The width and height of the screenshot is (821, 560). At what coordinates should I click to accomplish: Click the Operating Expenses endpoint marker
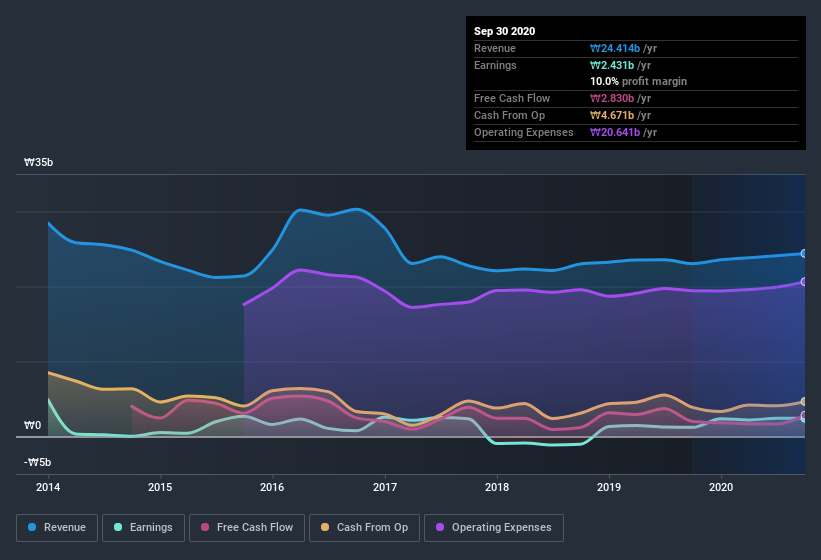tap(804, 282)
